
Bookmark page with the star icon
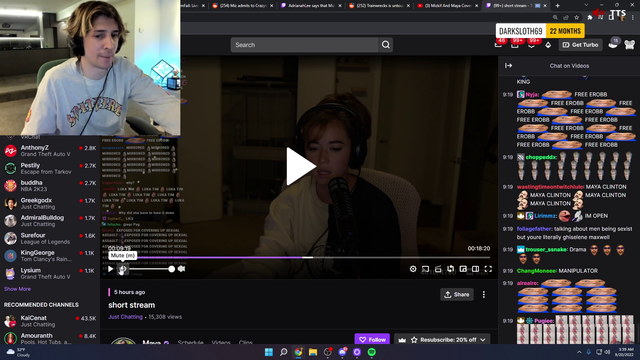(576, 18)
